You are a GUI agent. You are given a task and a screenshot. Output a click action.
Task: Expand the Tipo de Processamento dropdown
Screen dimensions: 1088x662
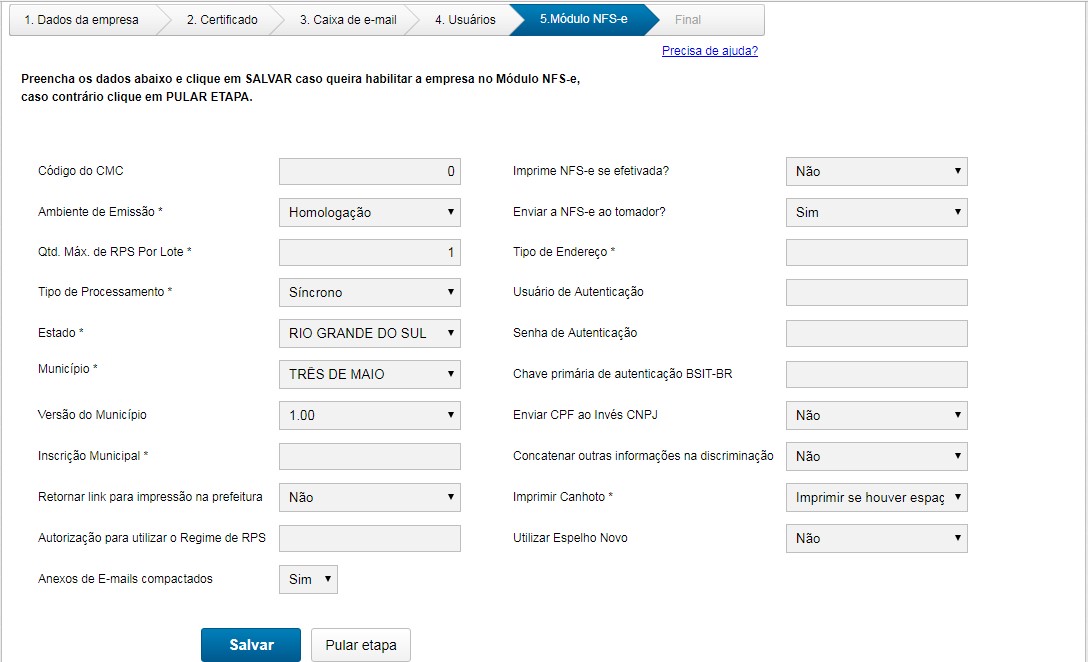(x=369, y=293)
